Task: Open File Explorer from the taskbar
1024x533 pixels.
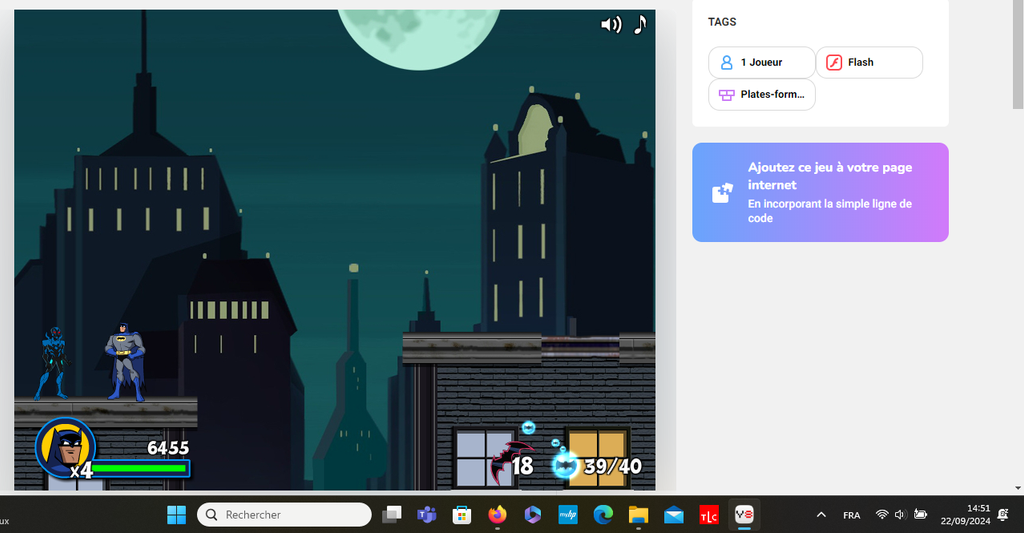Action: pos(638,515)
